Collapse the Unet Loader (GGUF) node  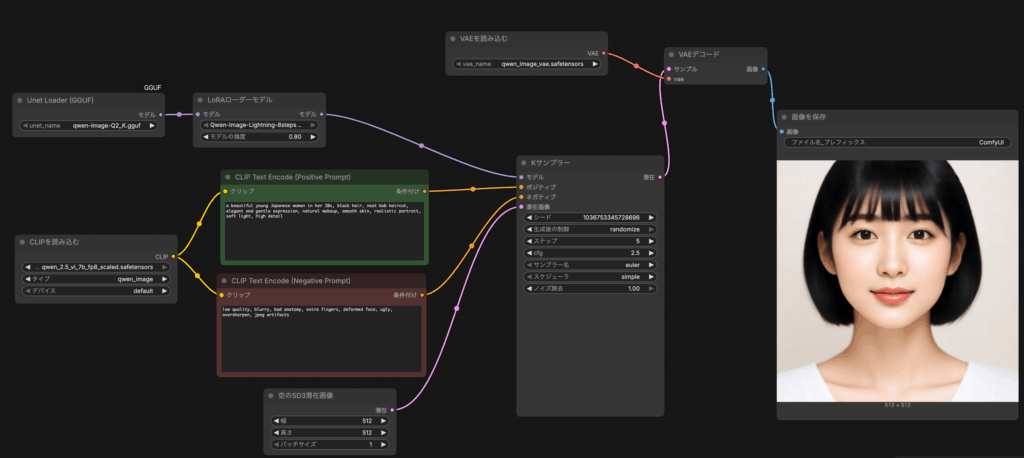[21, 101]
